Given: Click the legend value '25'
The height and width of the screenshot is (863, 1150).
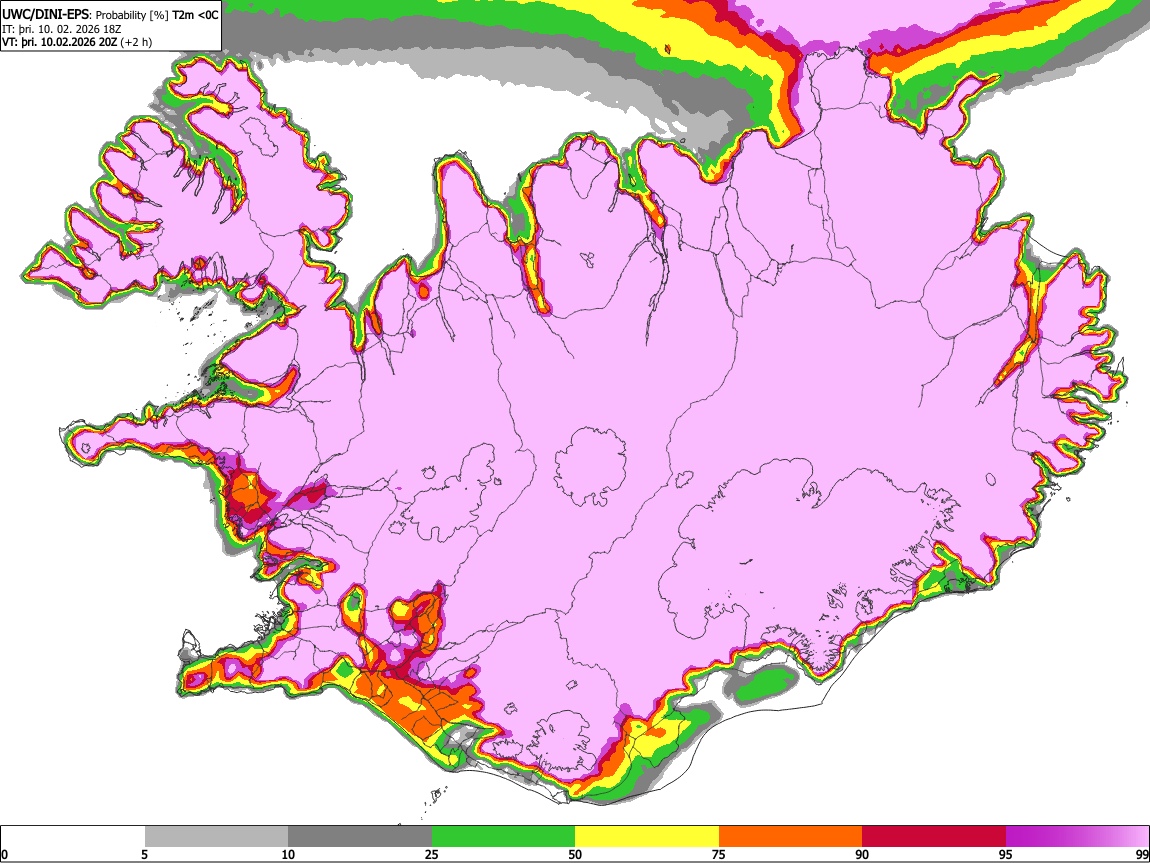Looking at the screenshot, I should click(432, 855).
